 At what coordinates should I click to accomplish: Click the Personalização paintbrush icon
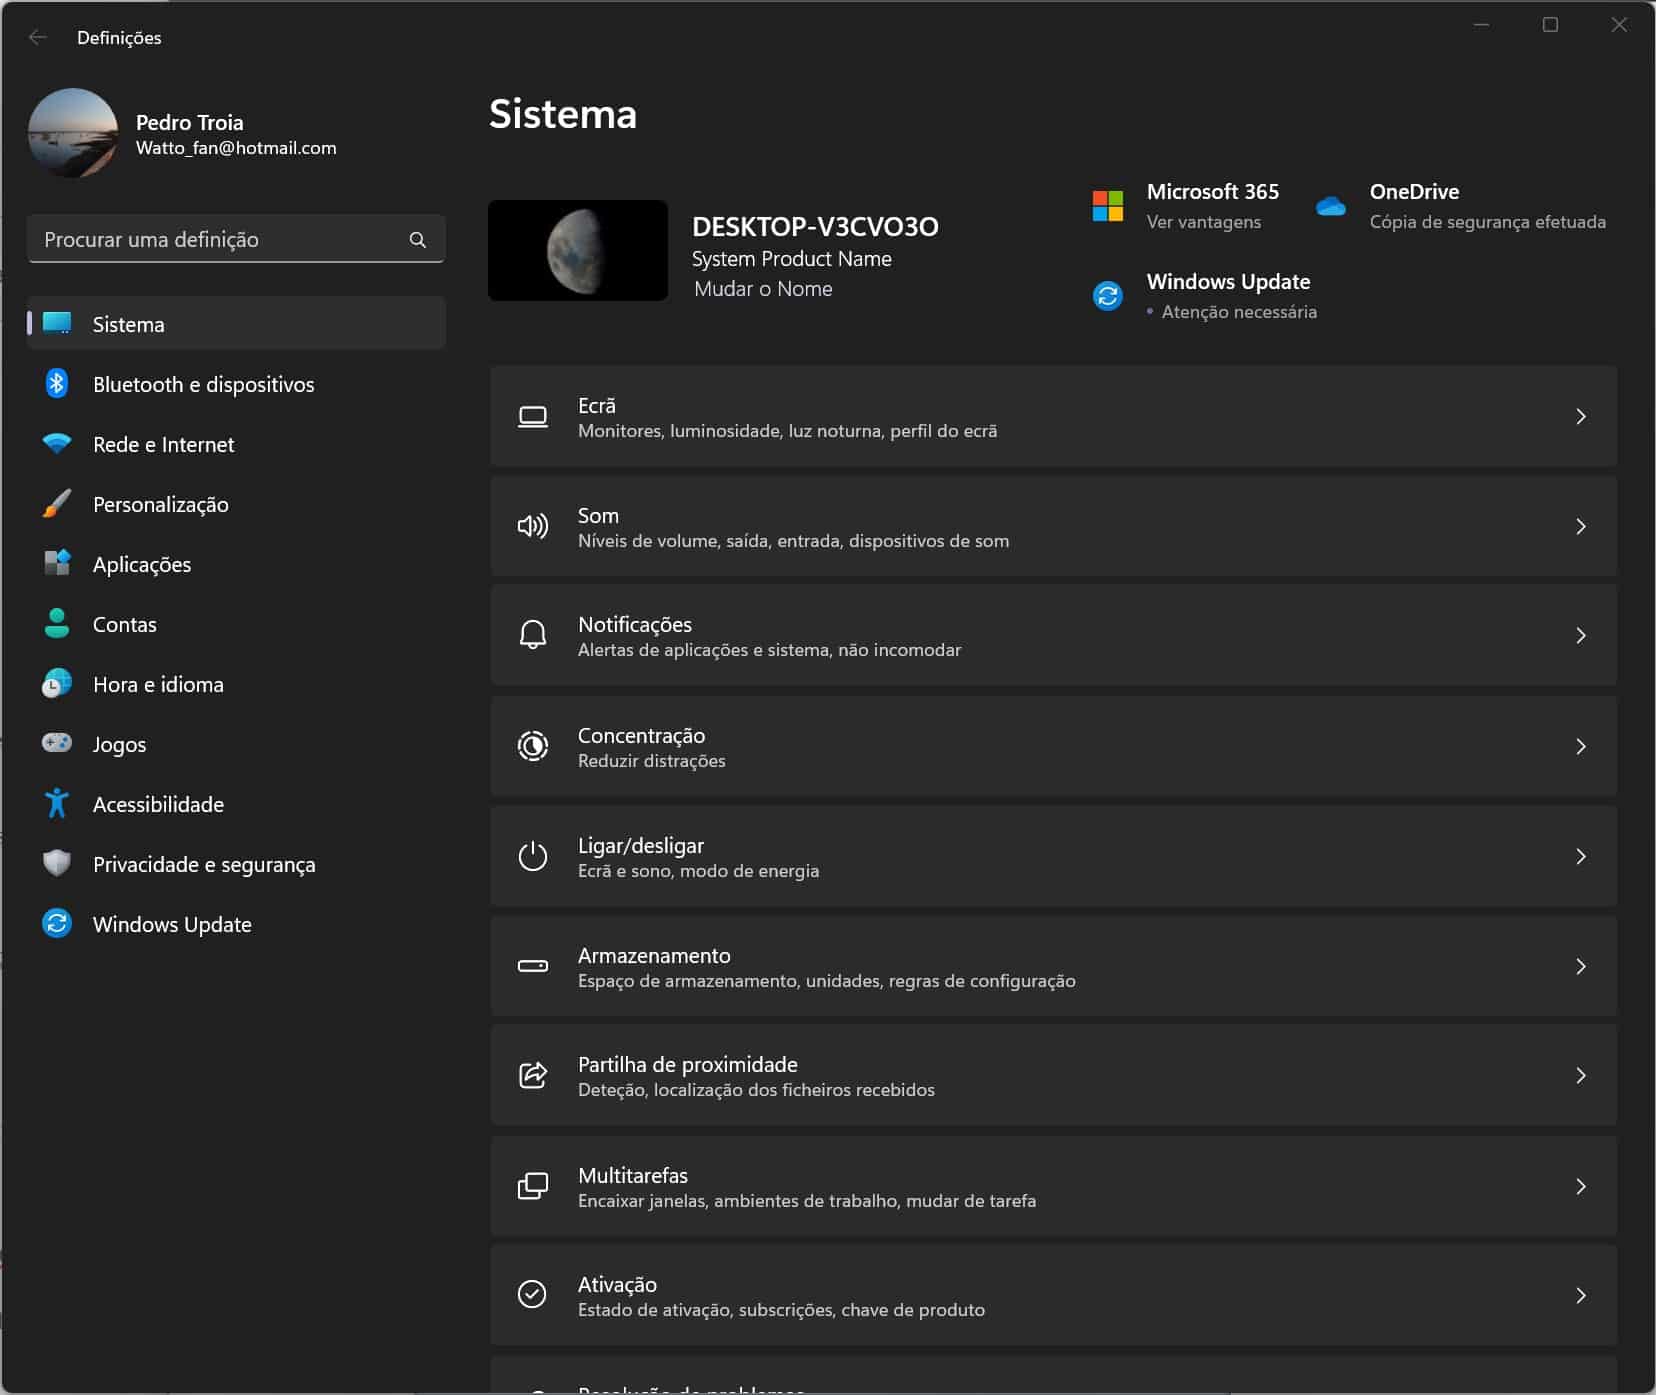coord(57,504)
